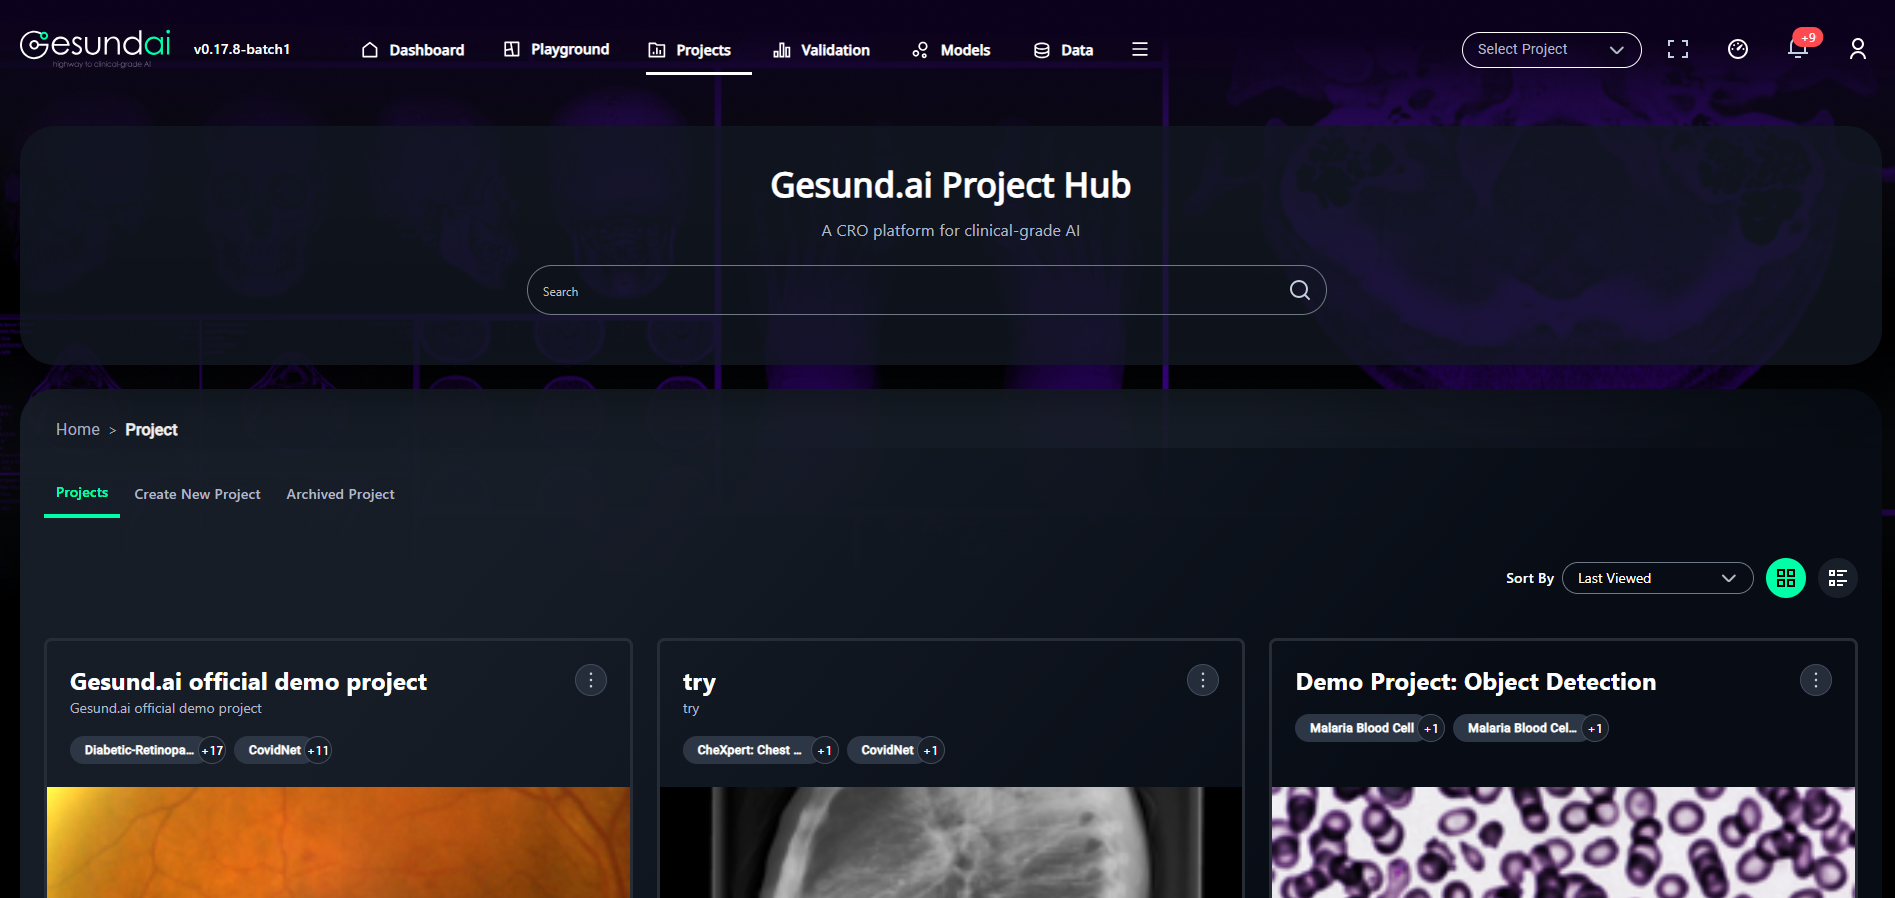This screenshot has width=1895, height=898.
Task: Go to Home breadcrumb
Action: 78,429
